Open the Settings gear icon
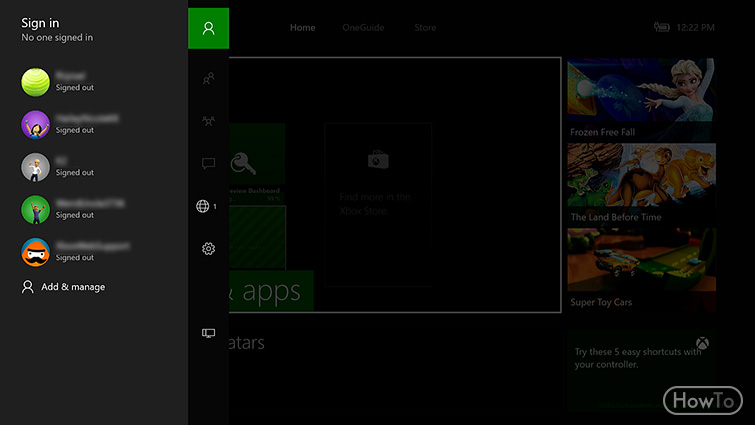 pyautogui.click(x=208, y=248)
